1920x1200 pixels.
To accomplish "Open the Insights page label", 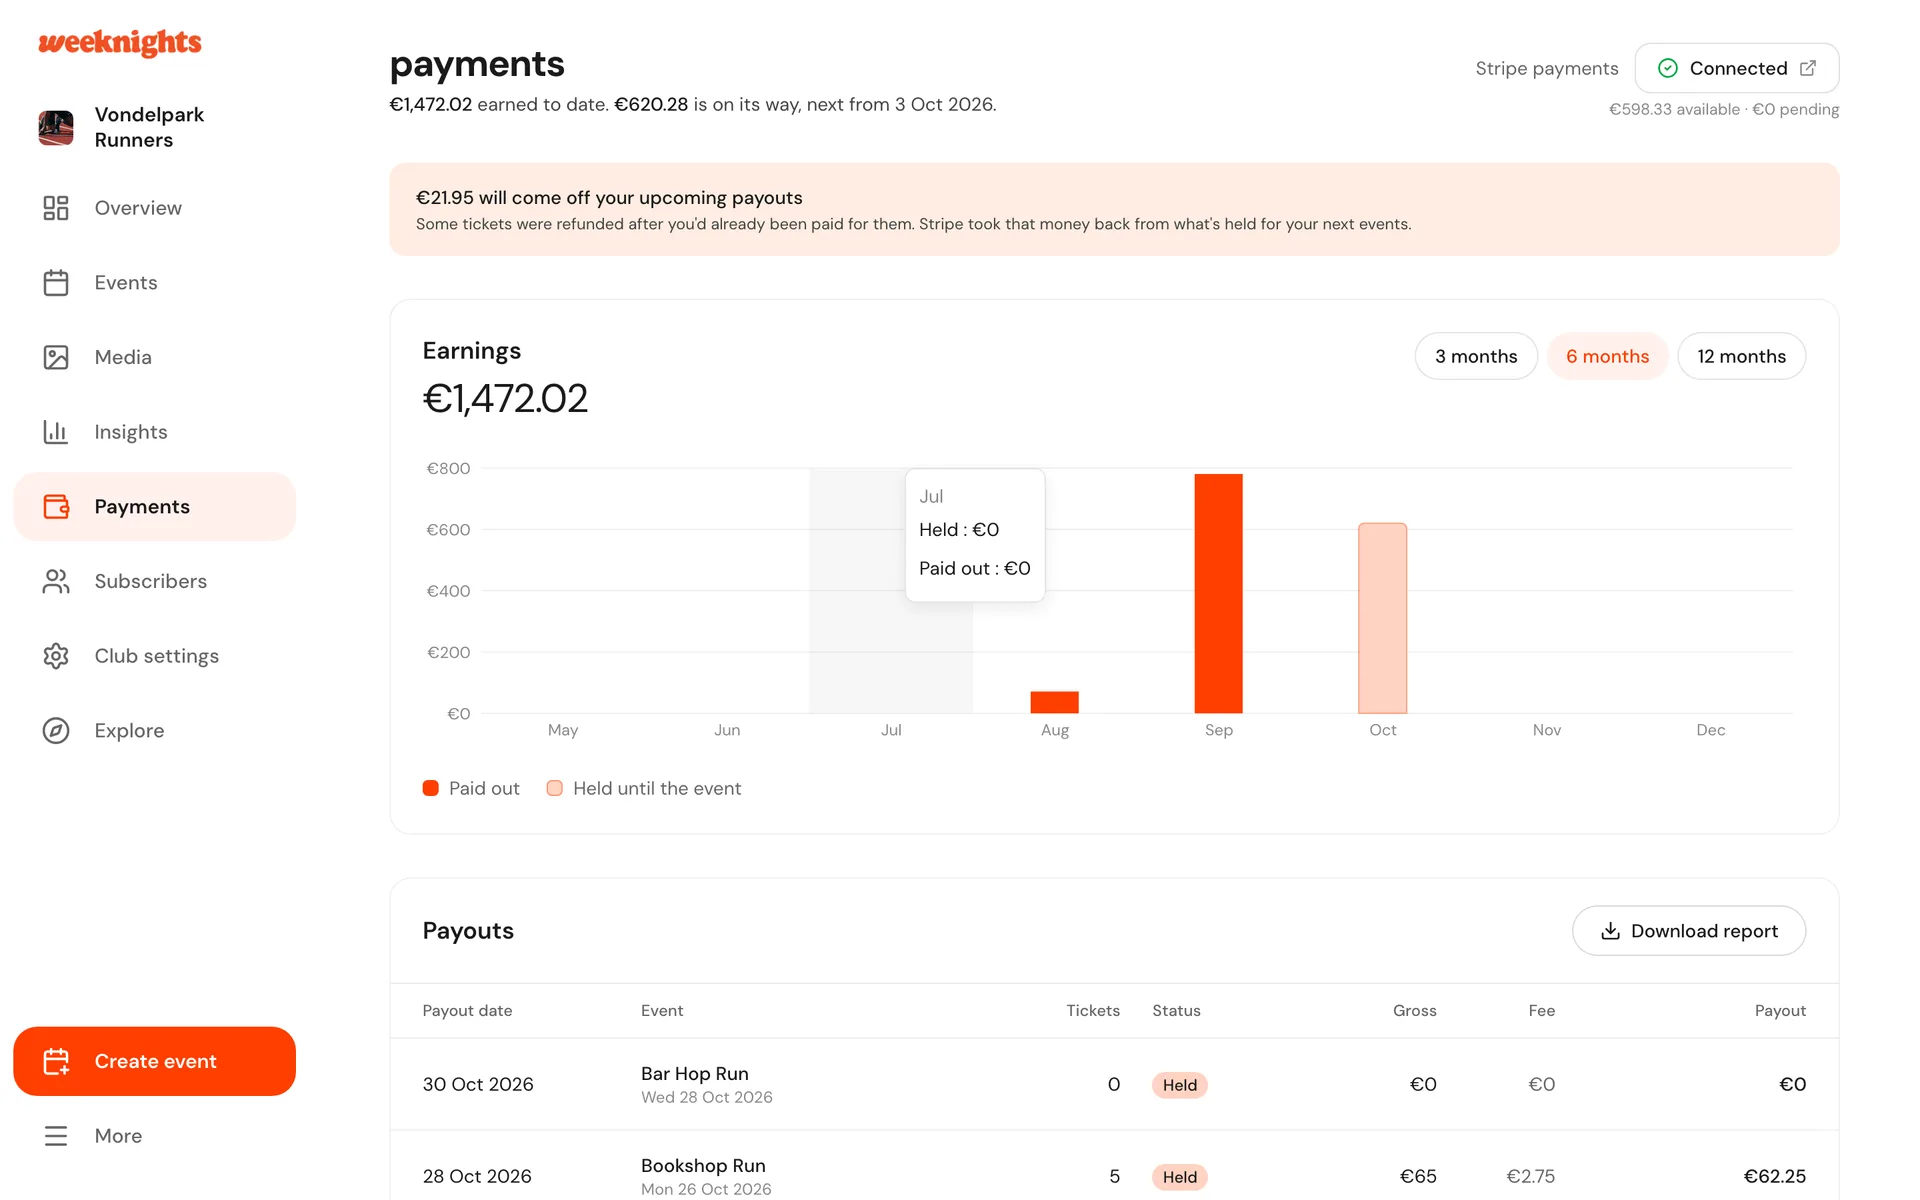I will pos(131,432).
